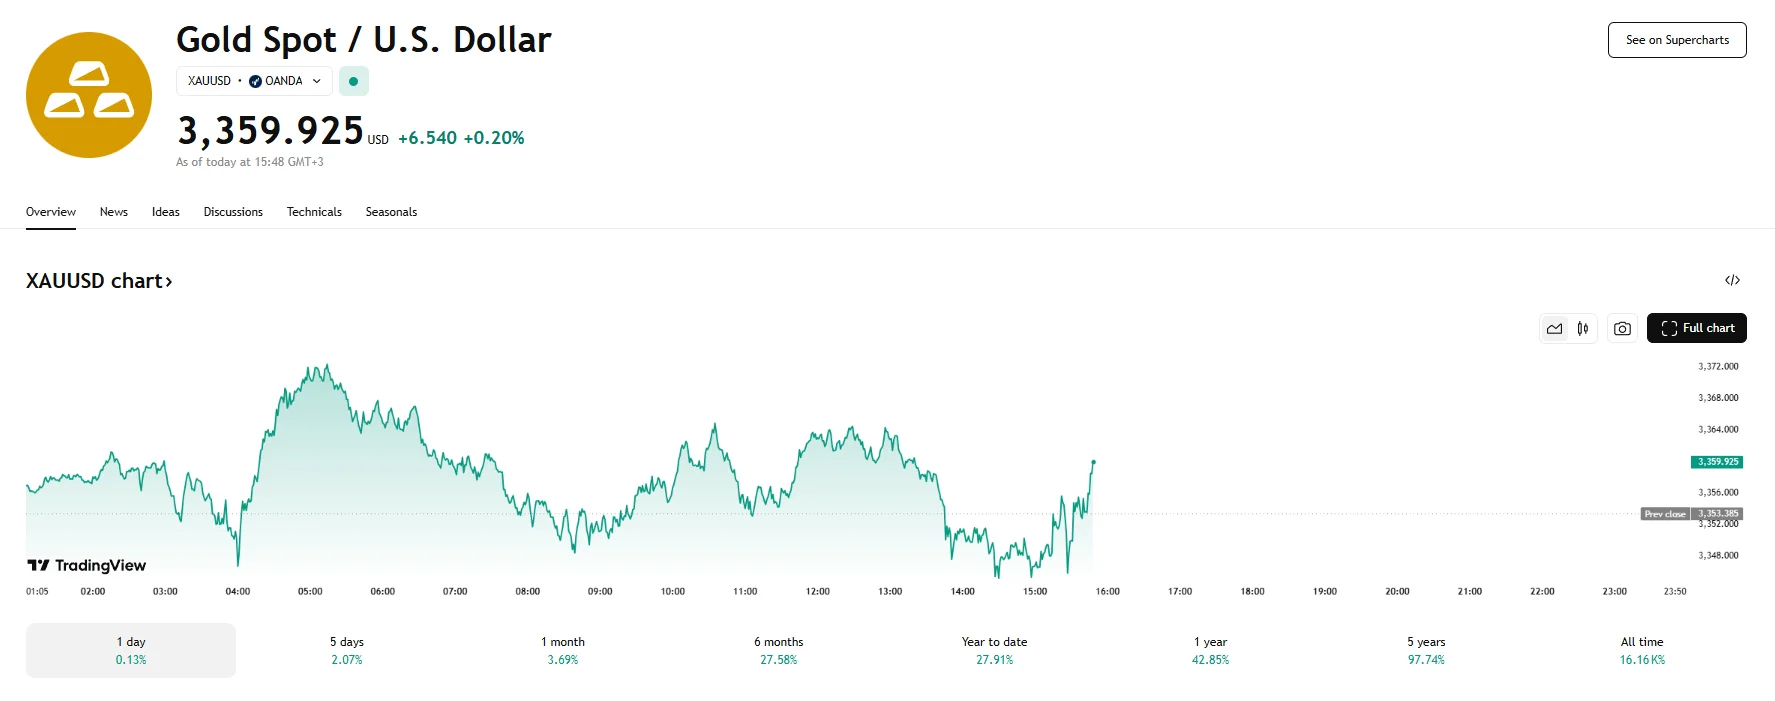The image size is (1775, 701).
Task: Switch to the Technicals tab
Action: point(313,212)
